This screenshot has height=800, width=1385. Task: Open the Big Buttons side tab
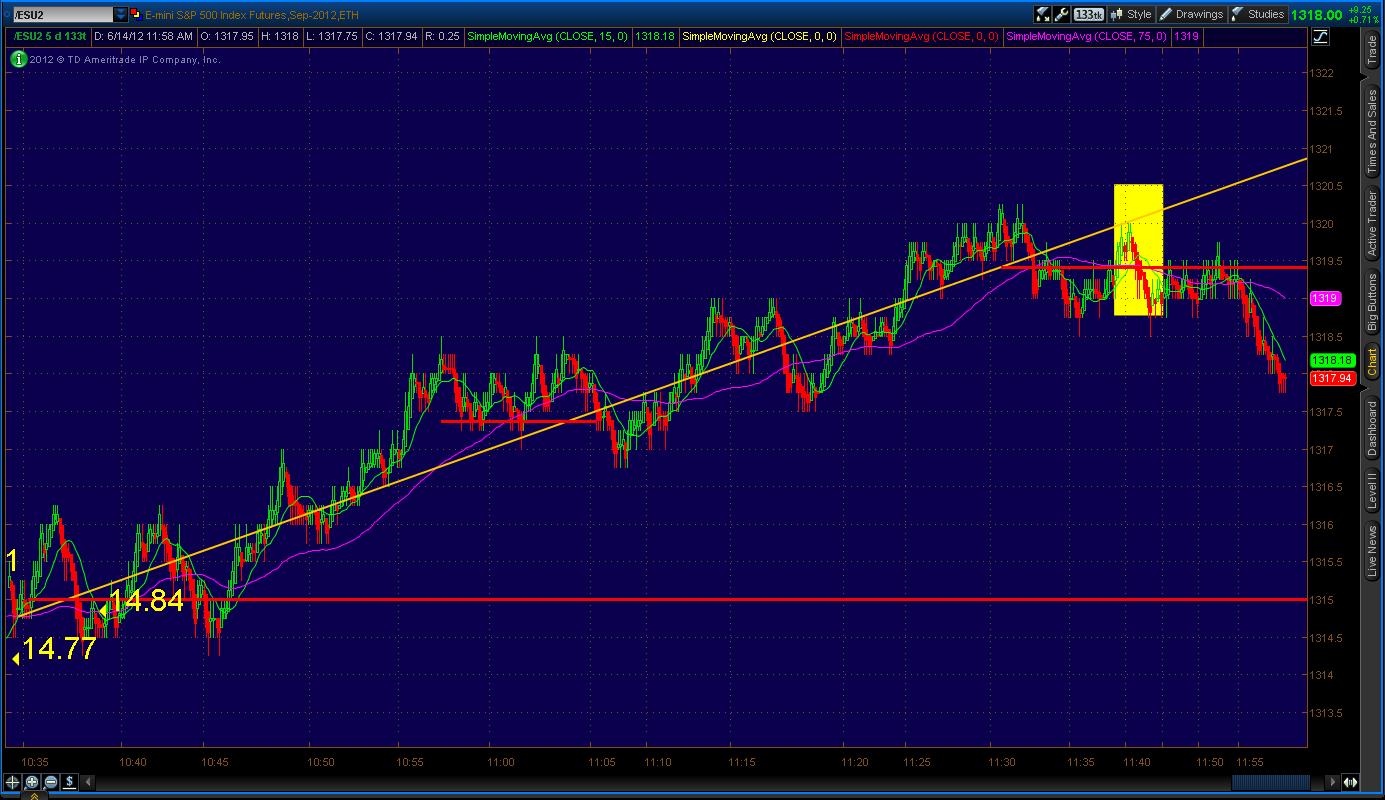pyautogui.click(x=1372, y=302)
